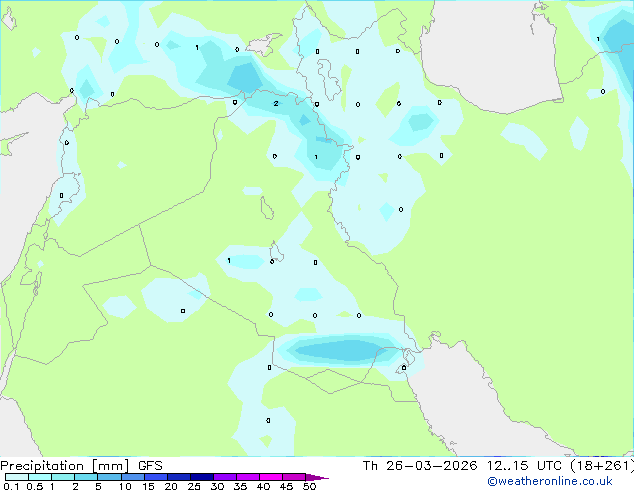The image size is (634, 490).
Task: Click the '0.1' legend scale label
Action: 11,486
